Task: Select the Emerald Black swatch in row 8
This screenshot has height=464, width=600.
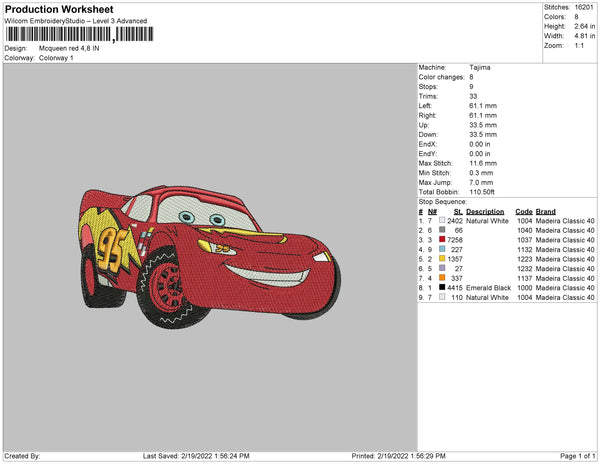Action: pyautogui.click(x=442, y=288)
